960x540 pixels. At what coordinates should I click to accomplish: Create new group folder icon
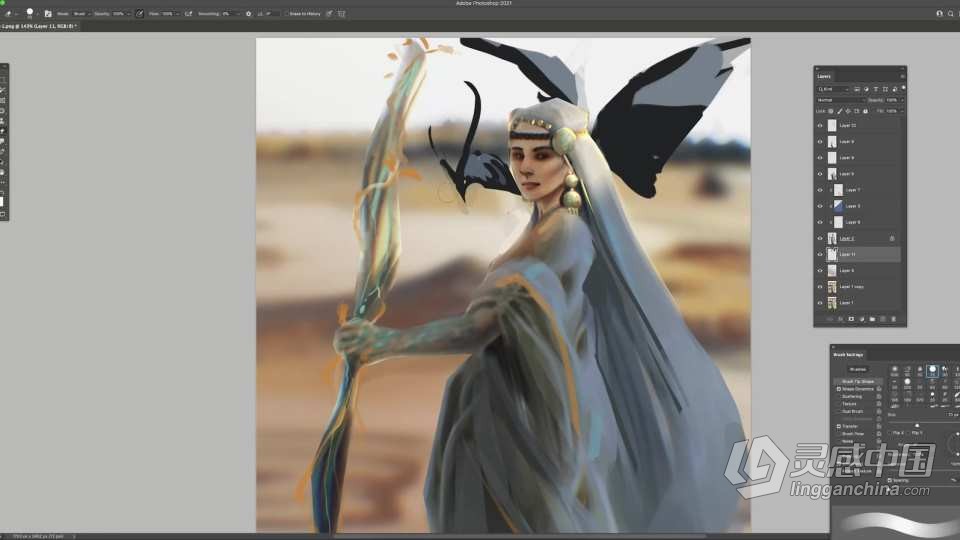[872, 319]
